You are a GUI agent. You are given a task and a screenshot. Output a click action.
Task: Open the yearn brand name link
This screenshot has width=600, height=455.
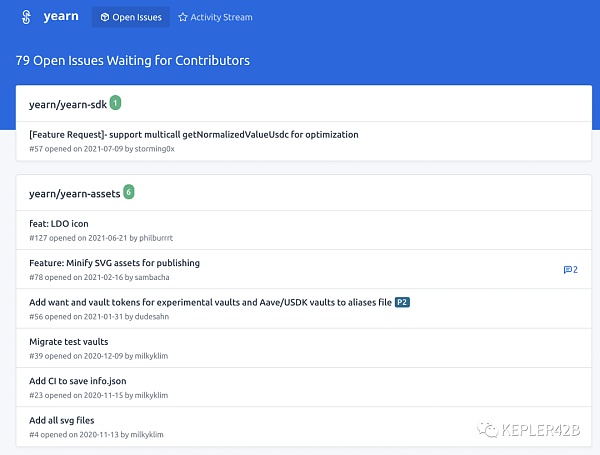[61, 16]
